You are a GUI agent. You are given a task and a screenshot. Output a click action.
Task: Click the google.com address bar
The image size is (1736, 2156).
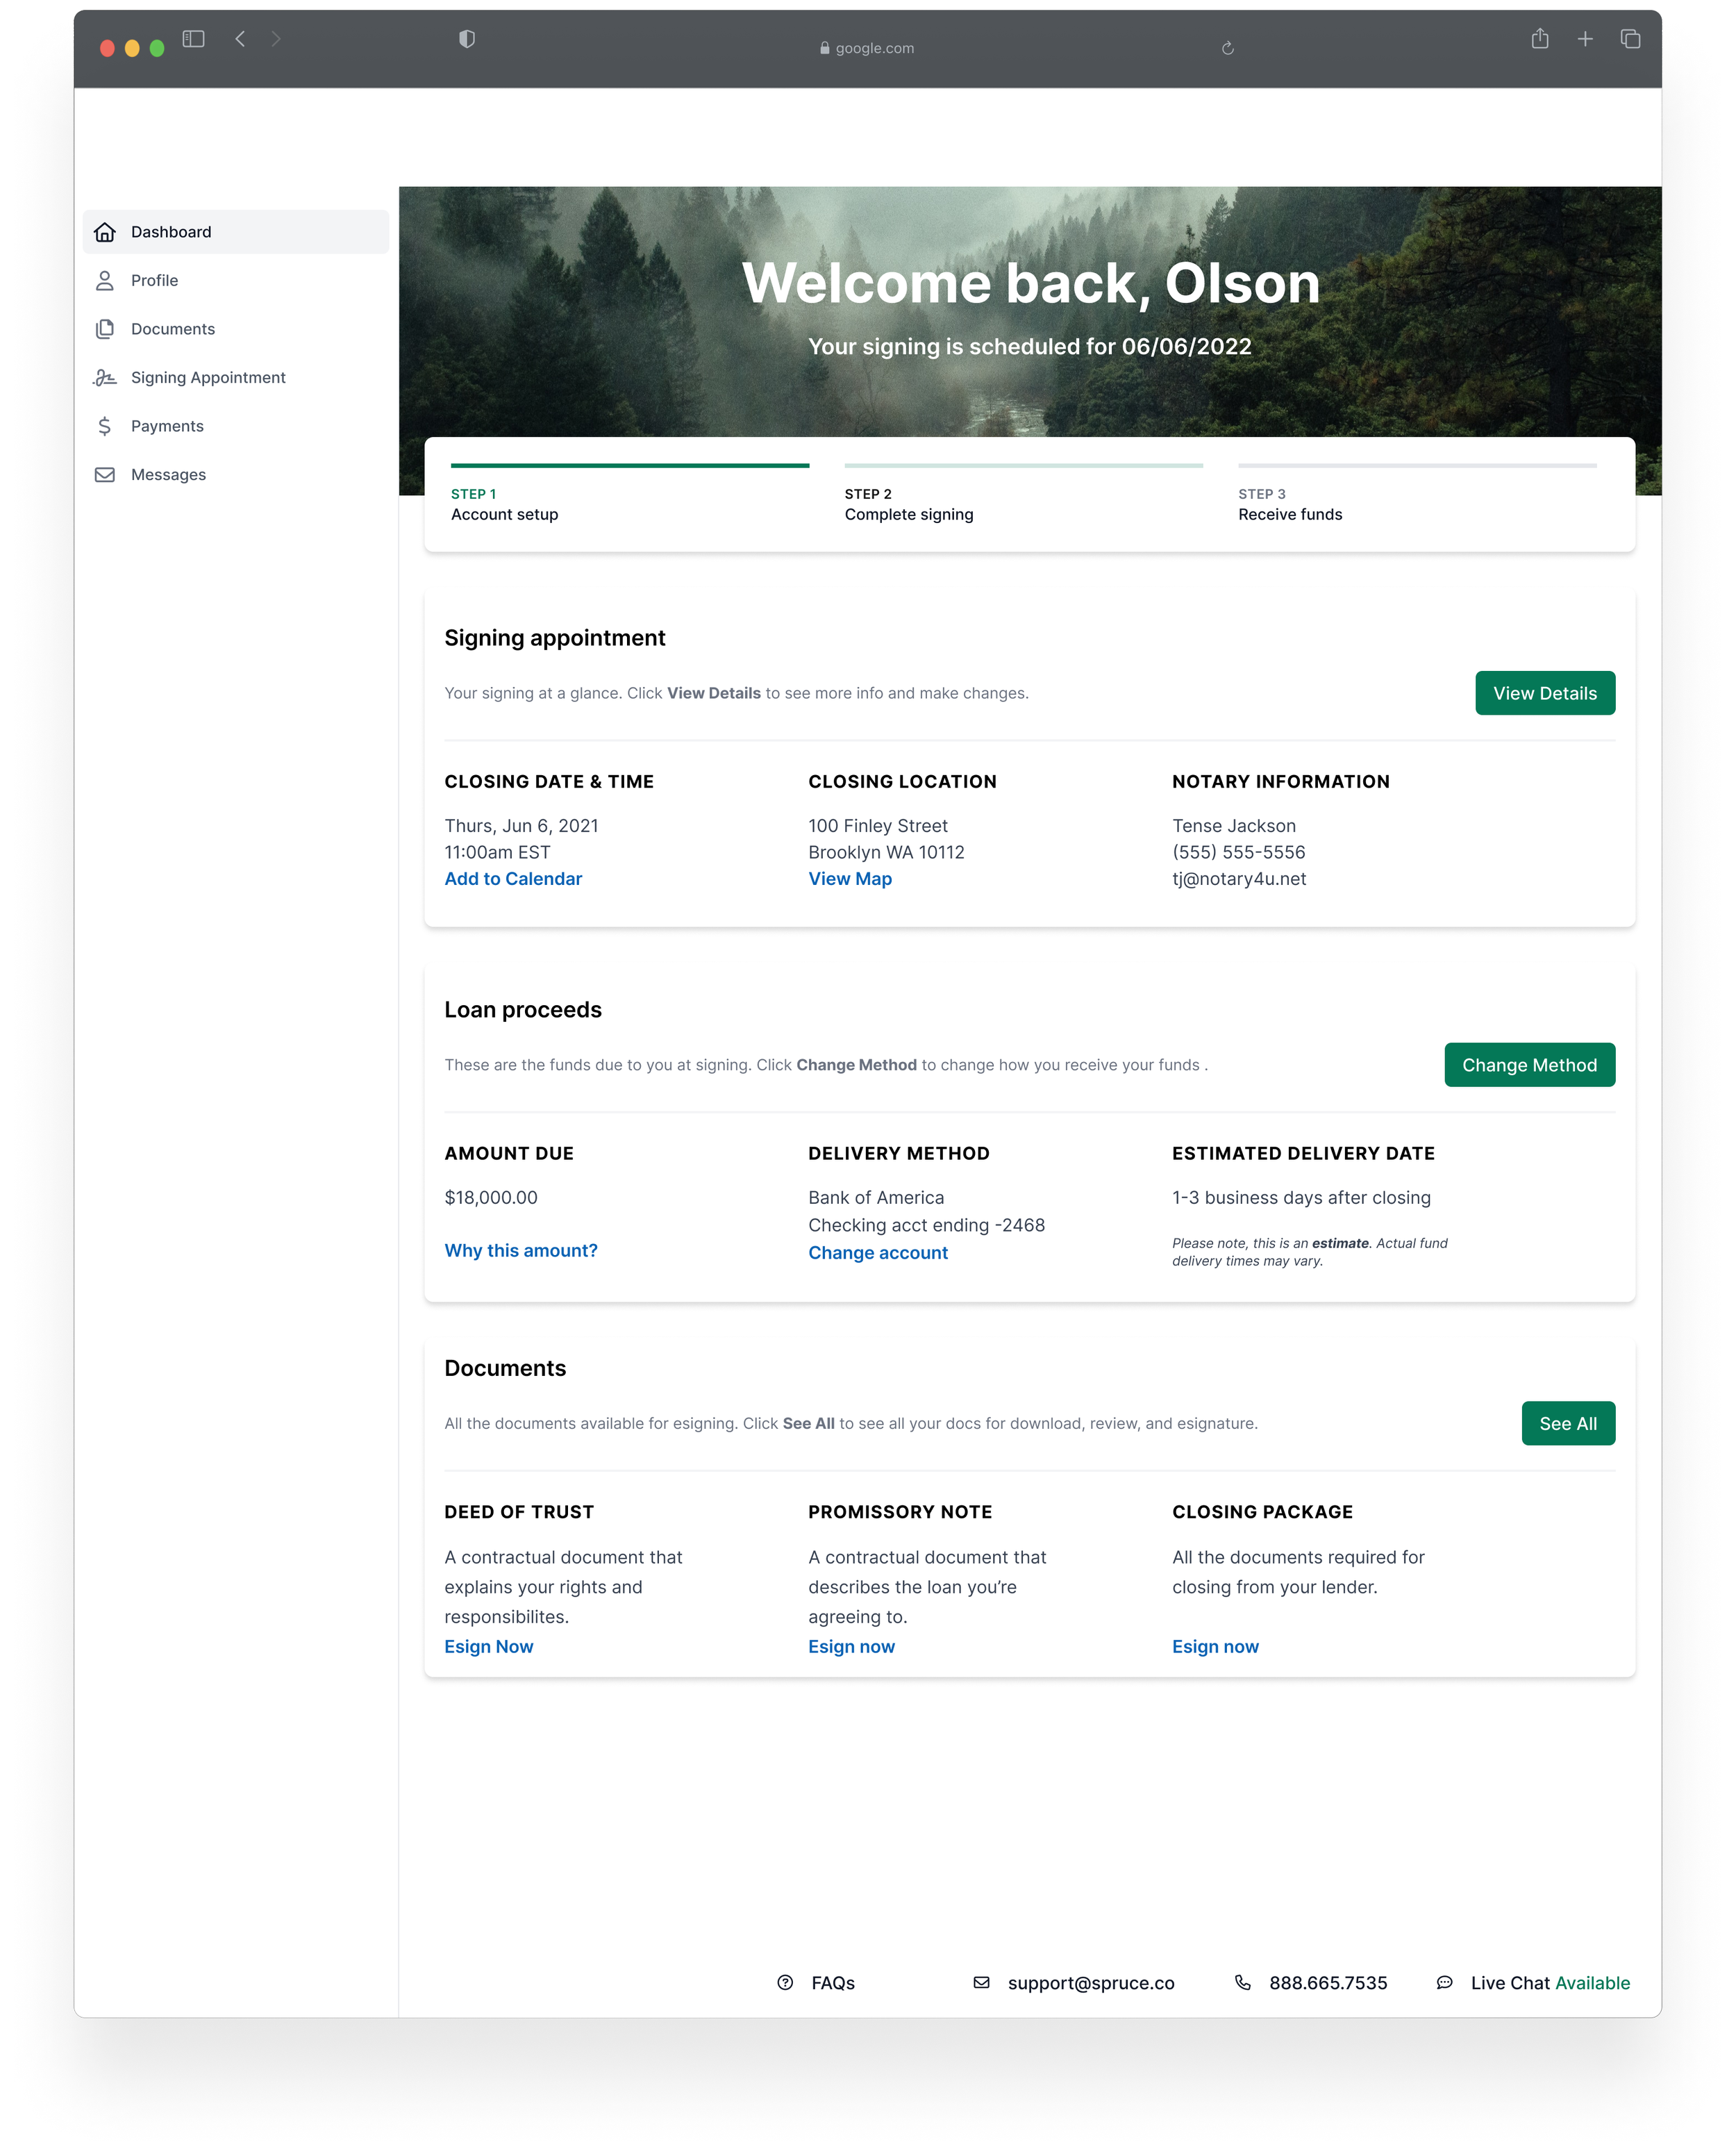pos(867,48)
